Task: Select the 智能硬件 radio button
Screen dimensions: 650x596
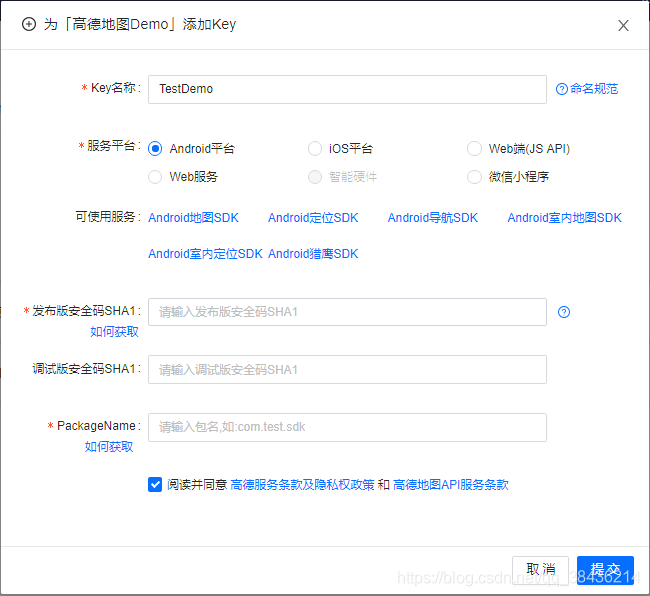Action: click(315, 177)
